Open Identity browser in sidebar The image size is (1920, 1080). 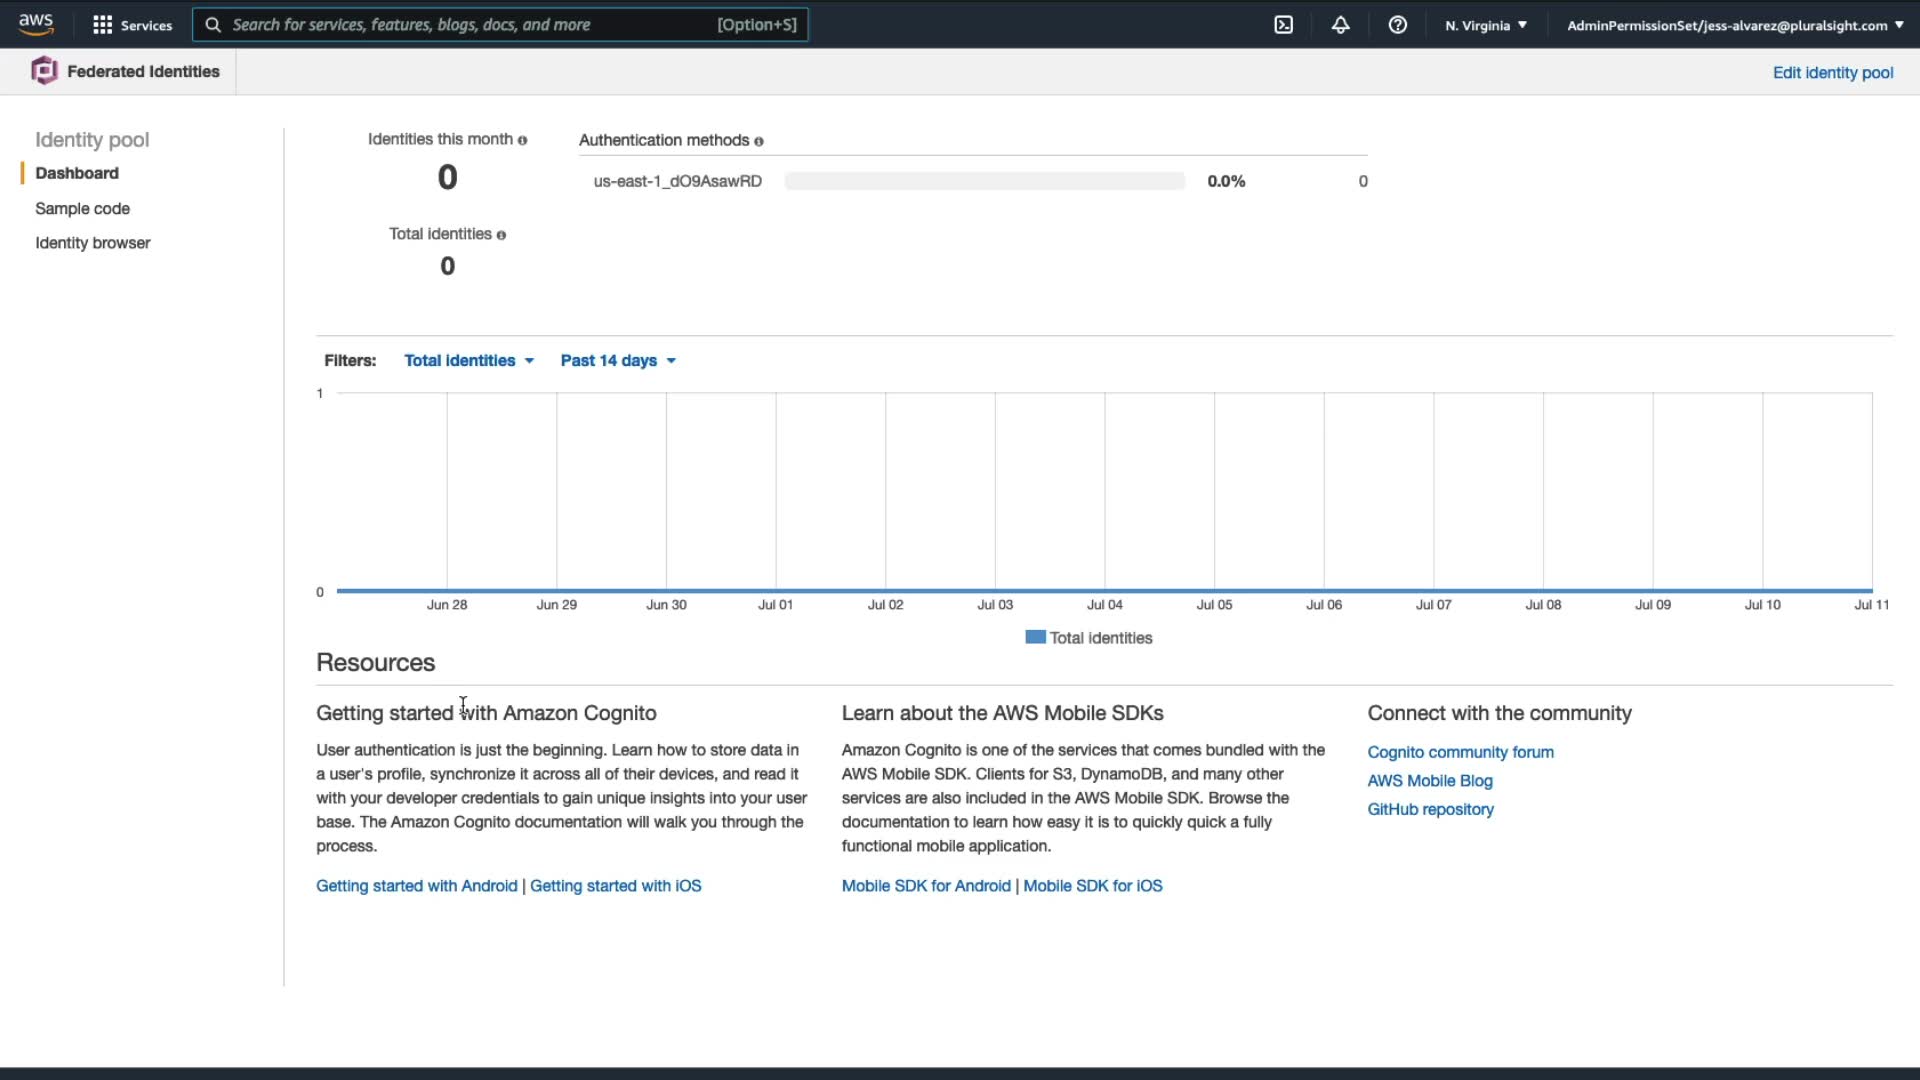tap(92, 243)
